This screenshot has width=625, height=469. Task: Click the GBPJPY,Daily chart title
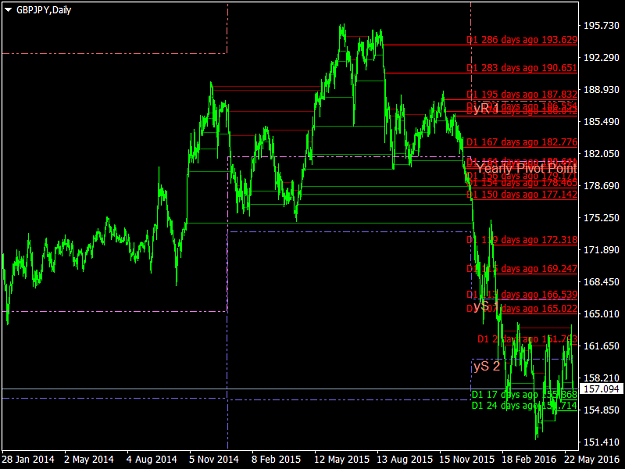(x=43, y=10)
